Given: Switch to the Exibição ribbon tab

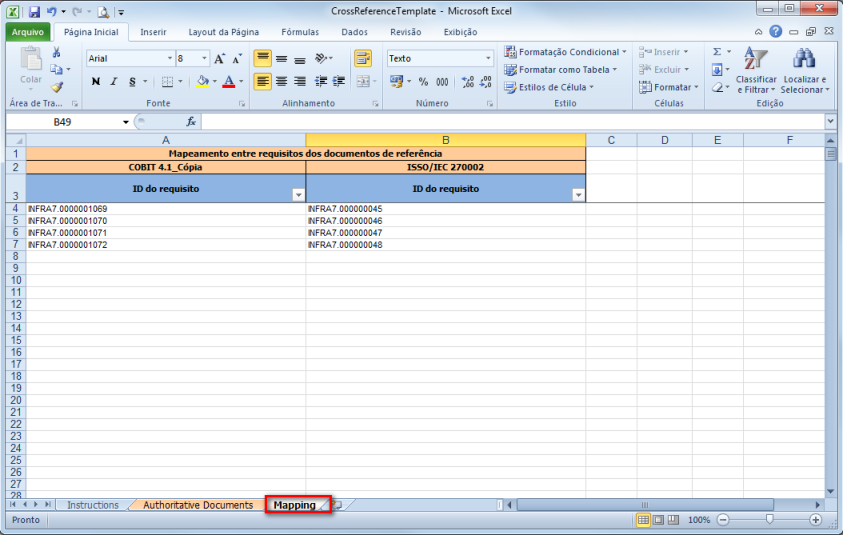Looking at the screenshot, I should coord(460,32).
